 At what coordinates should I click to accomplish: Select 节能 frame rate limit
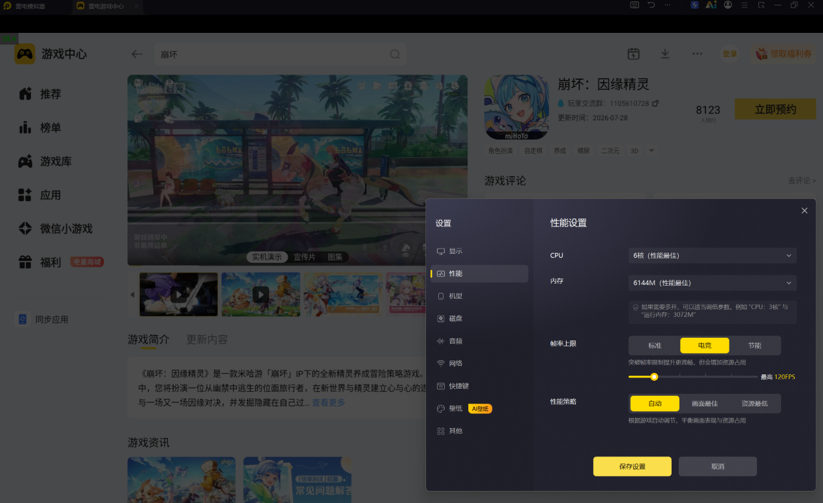tap(754, 345)
